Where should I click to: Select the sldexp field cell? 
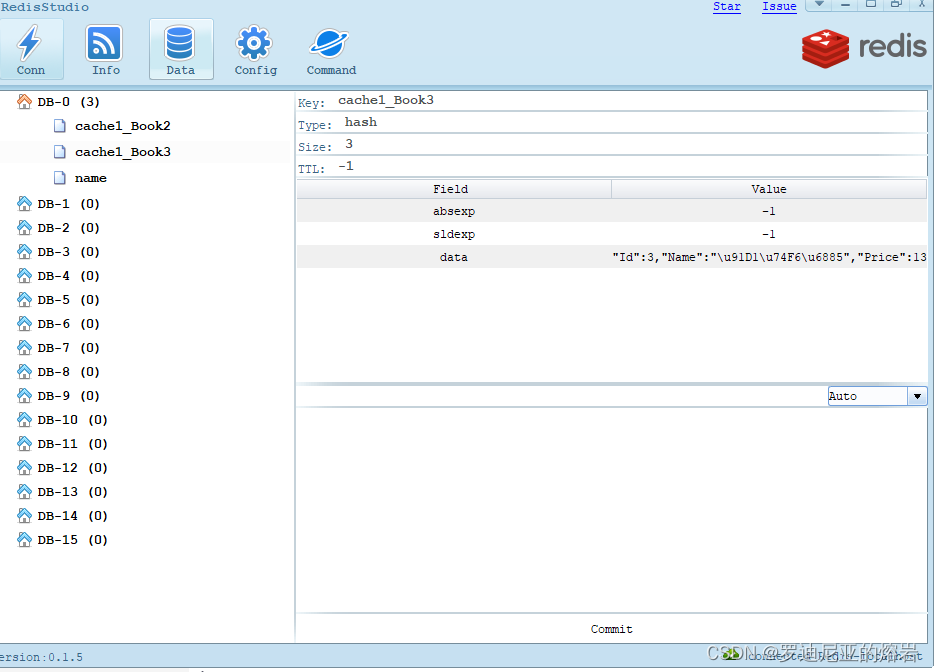point(454,234)
